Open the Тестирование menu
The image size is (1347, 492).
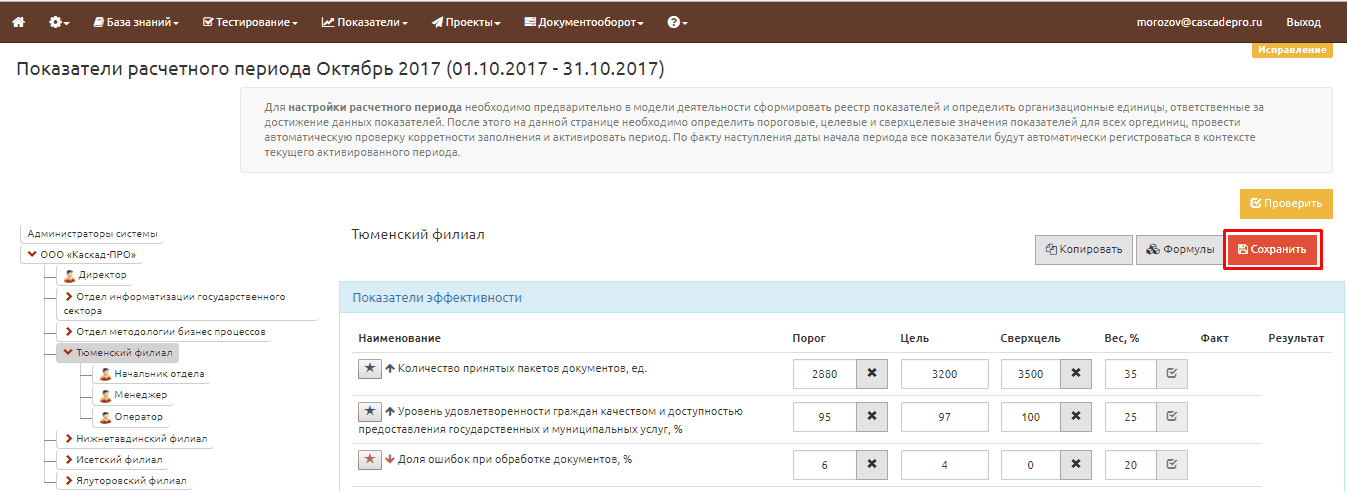pyautogui.click(x=250, y=22)
